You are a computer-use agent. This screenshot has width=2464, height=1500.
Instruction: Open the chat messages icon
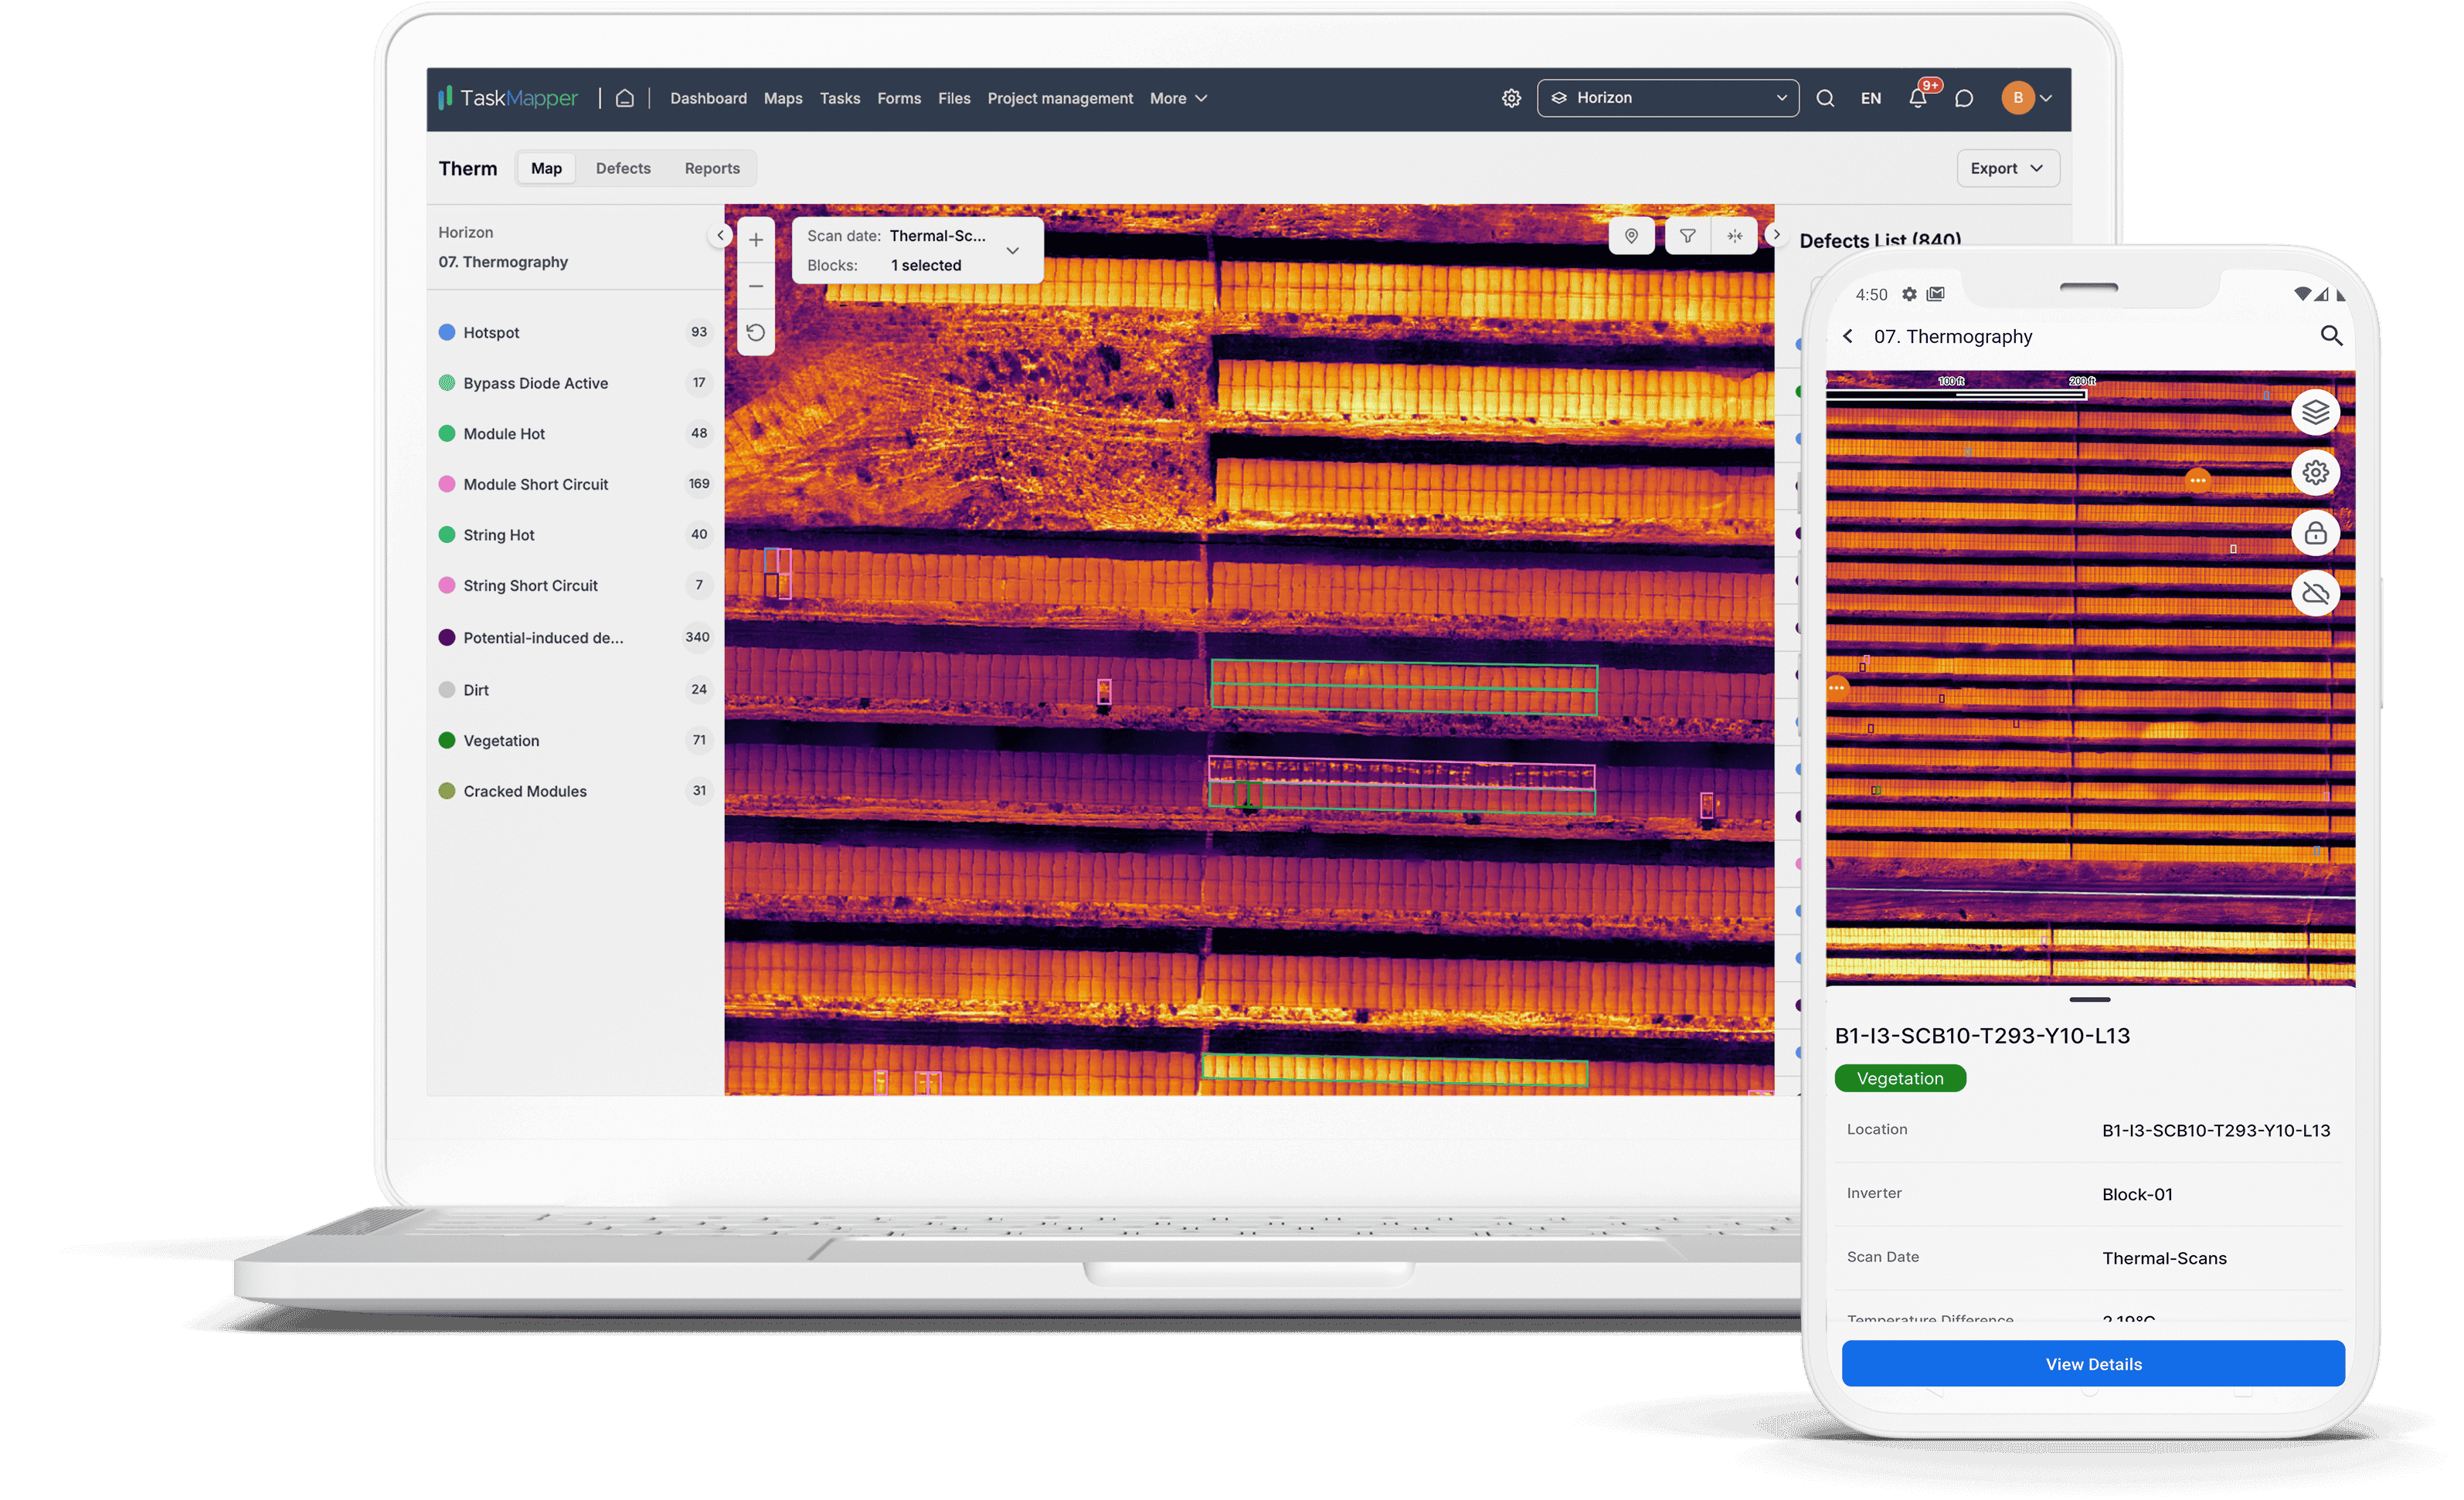click(1964, 98)
